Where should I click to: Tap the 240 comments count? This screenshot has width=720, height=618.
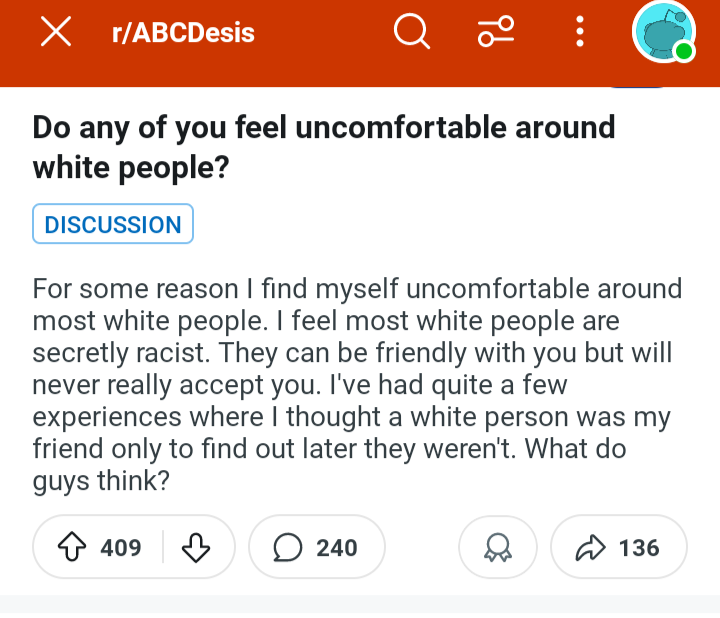tap(337, 547)
